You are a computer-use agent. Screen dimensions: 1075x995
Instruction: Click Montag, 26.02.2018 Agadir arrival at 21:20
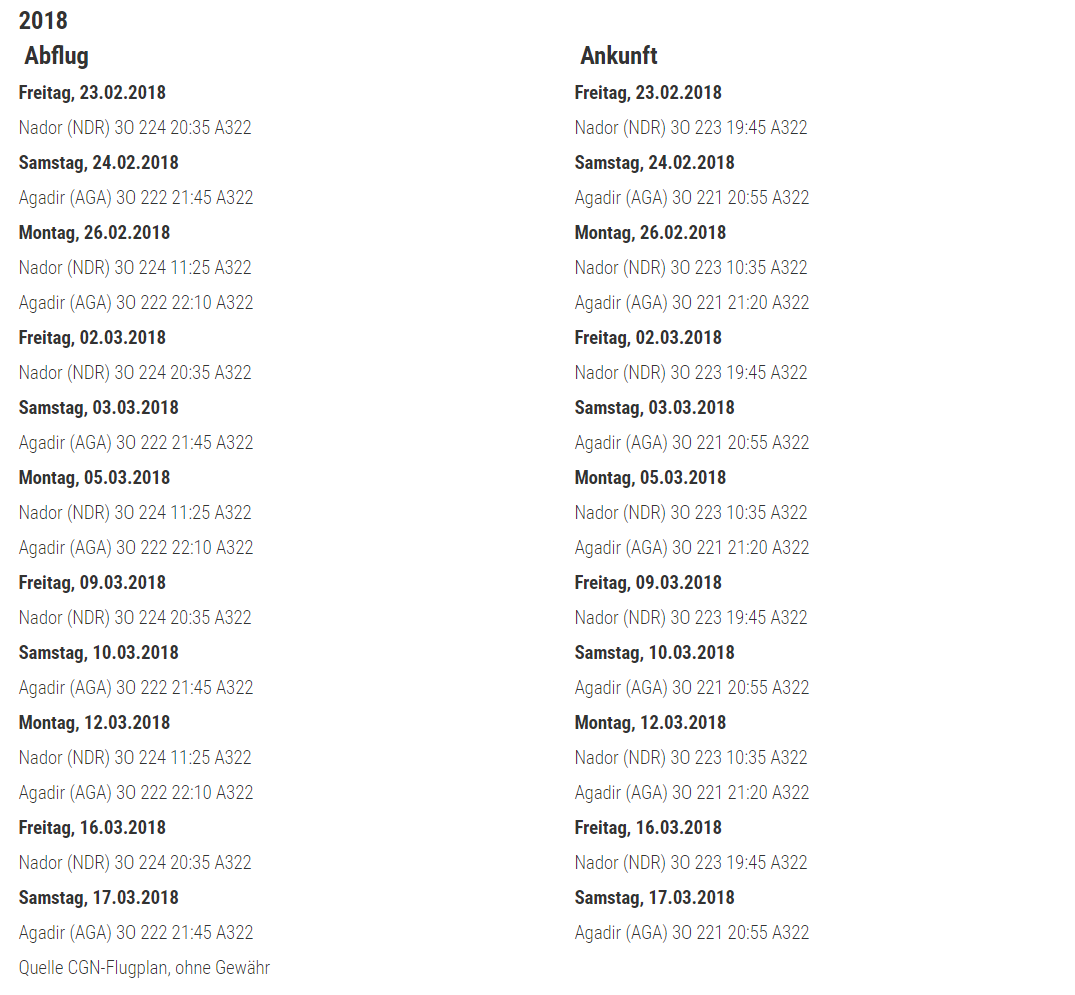pos(692,303)
